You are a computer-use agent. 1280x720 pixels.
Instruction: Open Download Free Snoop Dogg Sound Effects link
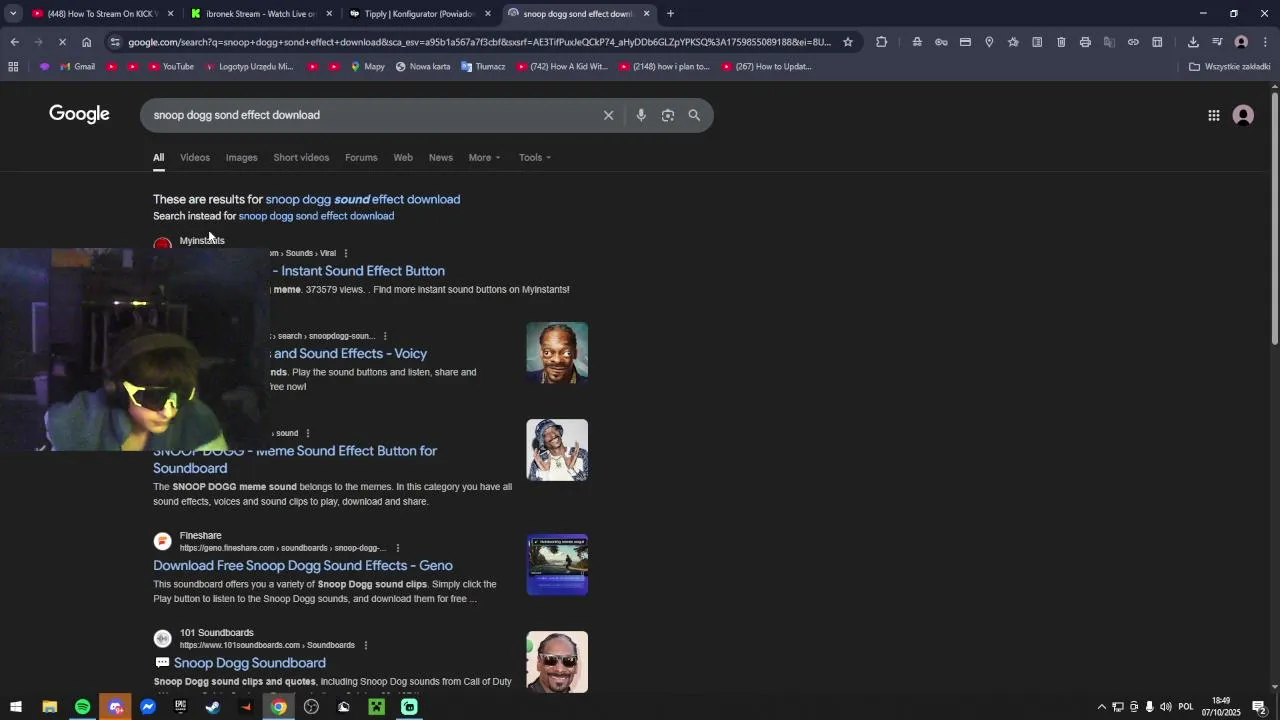tap(303, 566)
